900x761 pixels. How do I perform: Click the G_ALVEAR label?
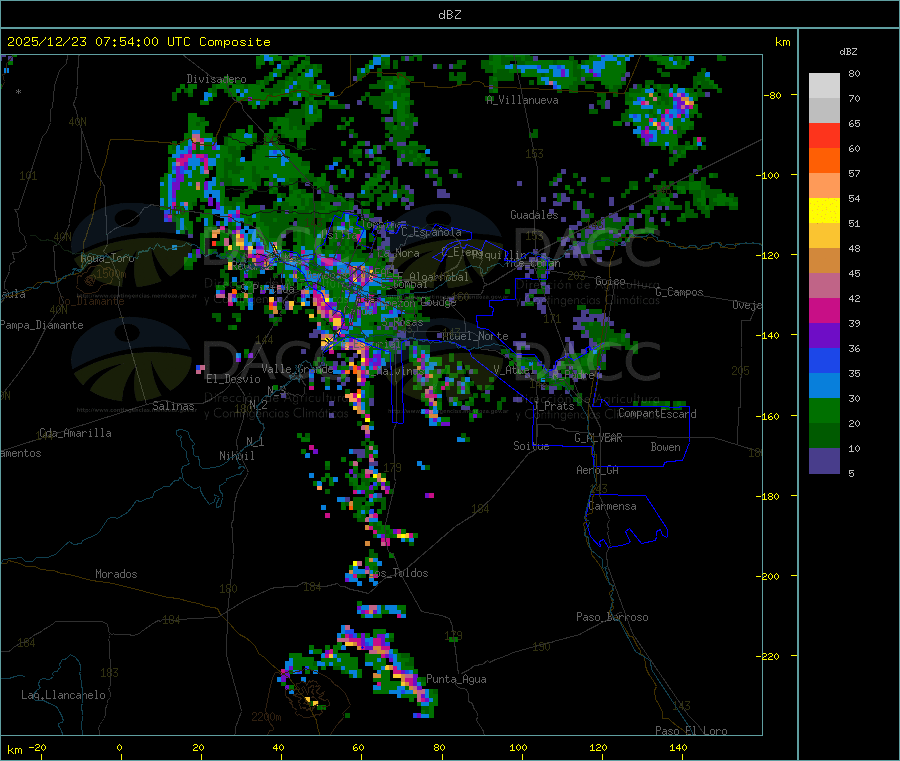coord(598,438)
